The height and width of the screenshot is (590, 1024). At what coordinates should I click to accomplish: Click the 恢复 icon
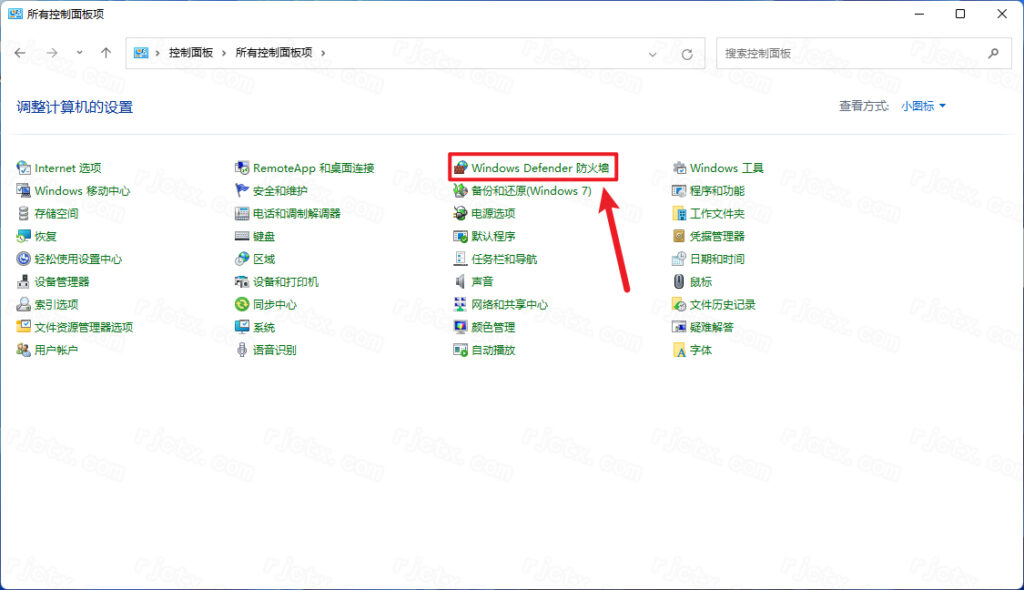(x=24, y=236)
